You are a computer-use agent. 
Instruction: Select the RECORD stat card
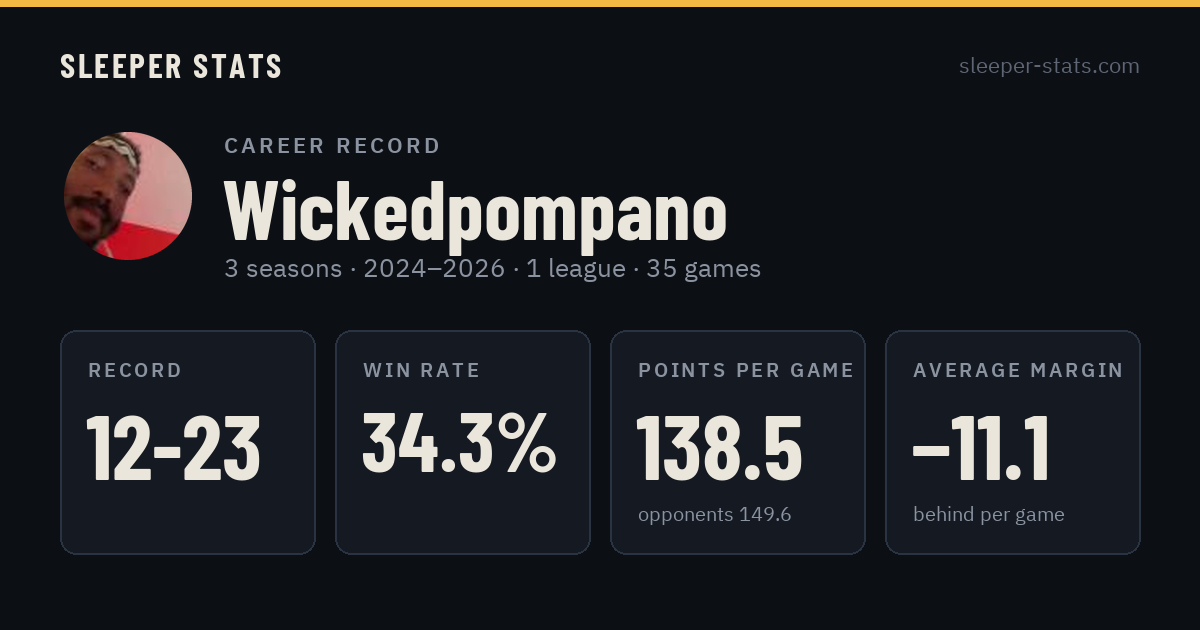click(188, 442)
